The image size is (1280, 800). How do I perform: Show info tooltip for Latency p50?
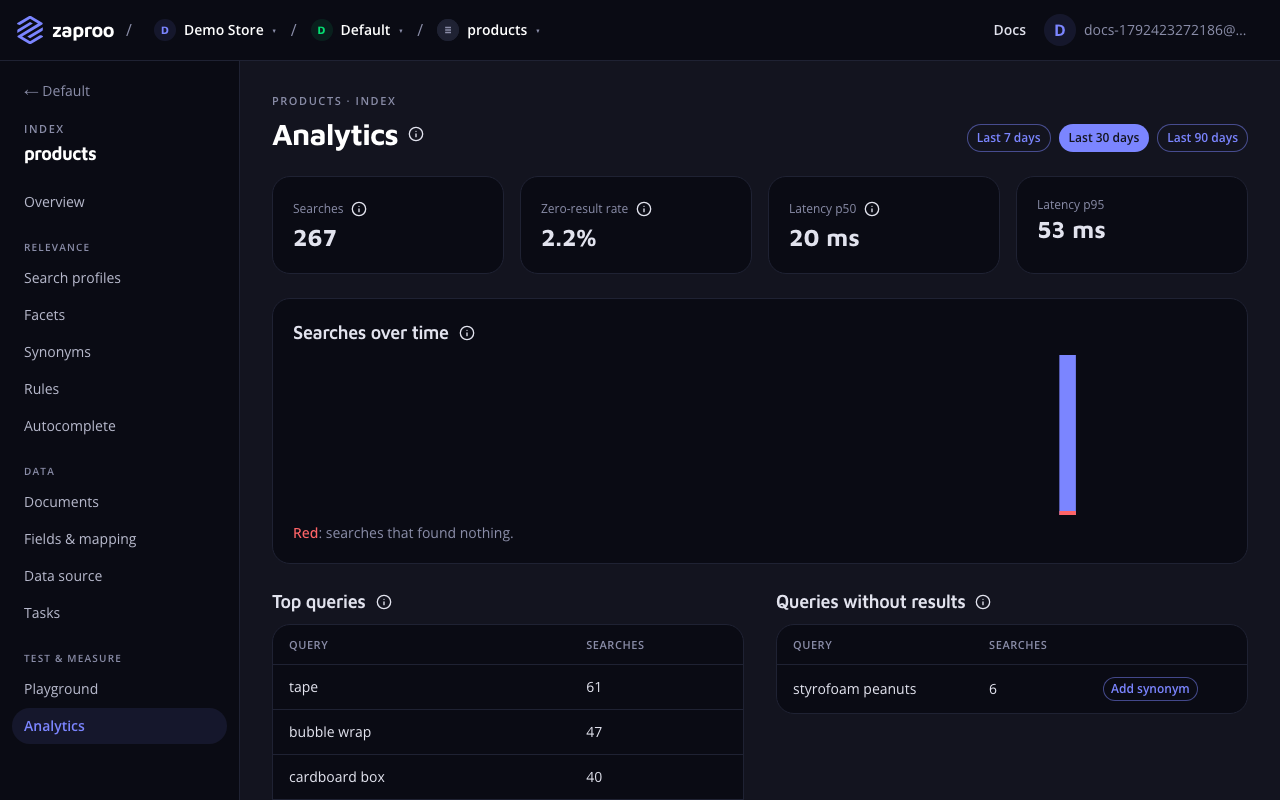tap(872, 209)
